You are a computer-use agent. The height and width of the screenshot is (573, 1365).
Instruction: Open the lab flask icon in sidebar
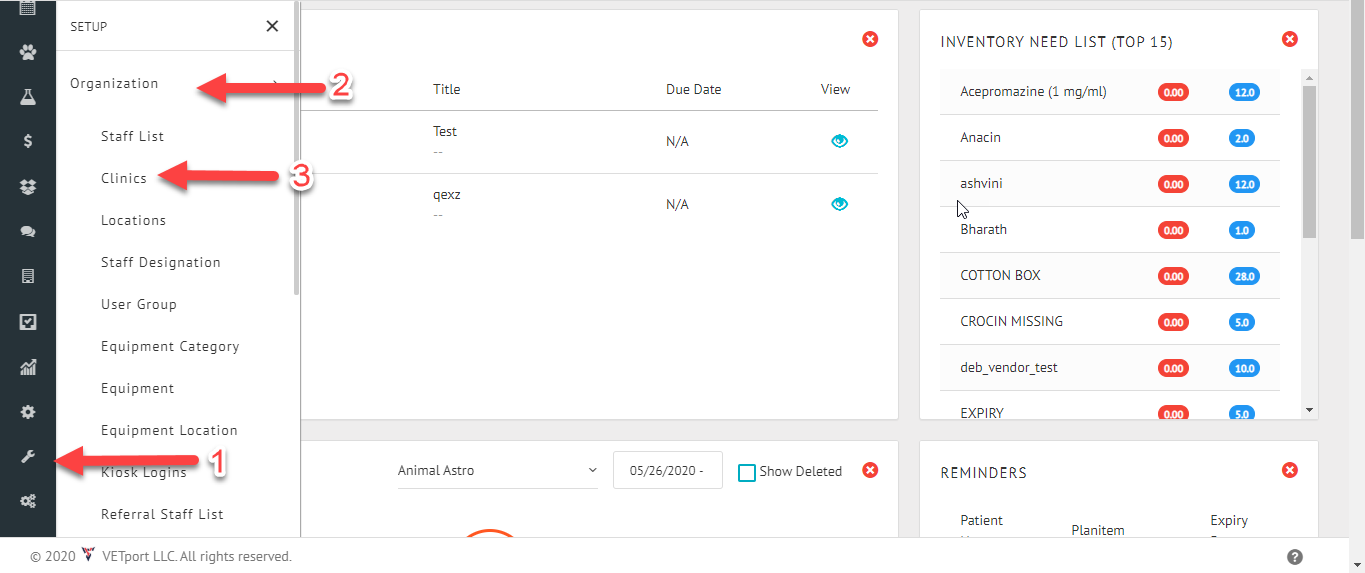click(x=28, y=97)
